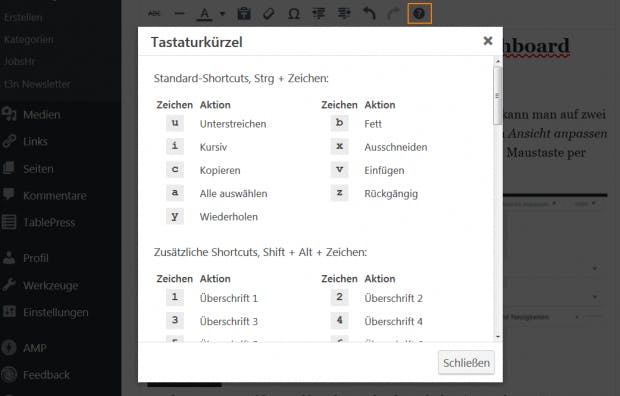
Task: Open Kommentare in the sidebar
Action: click(x=55, y=196)
